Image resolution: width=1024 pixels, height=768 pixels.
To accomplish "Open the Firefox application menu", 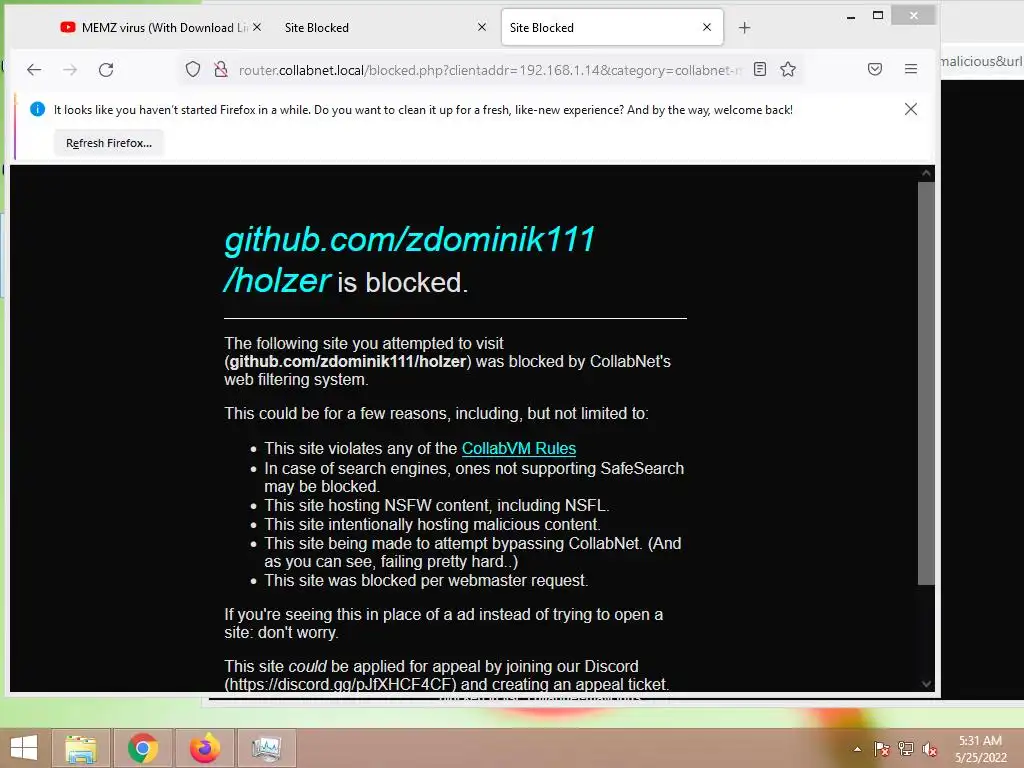I will pos(911,69).
